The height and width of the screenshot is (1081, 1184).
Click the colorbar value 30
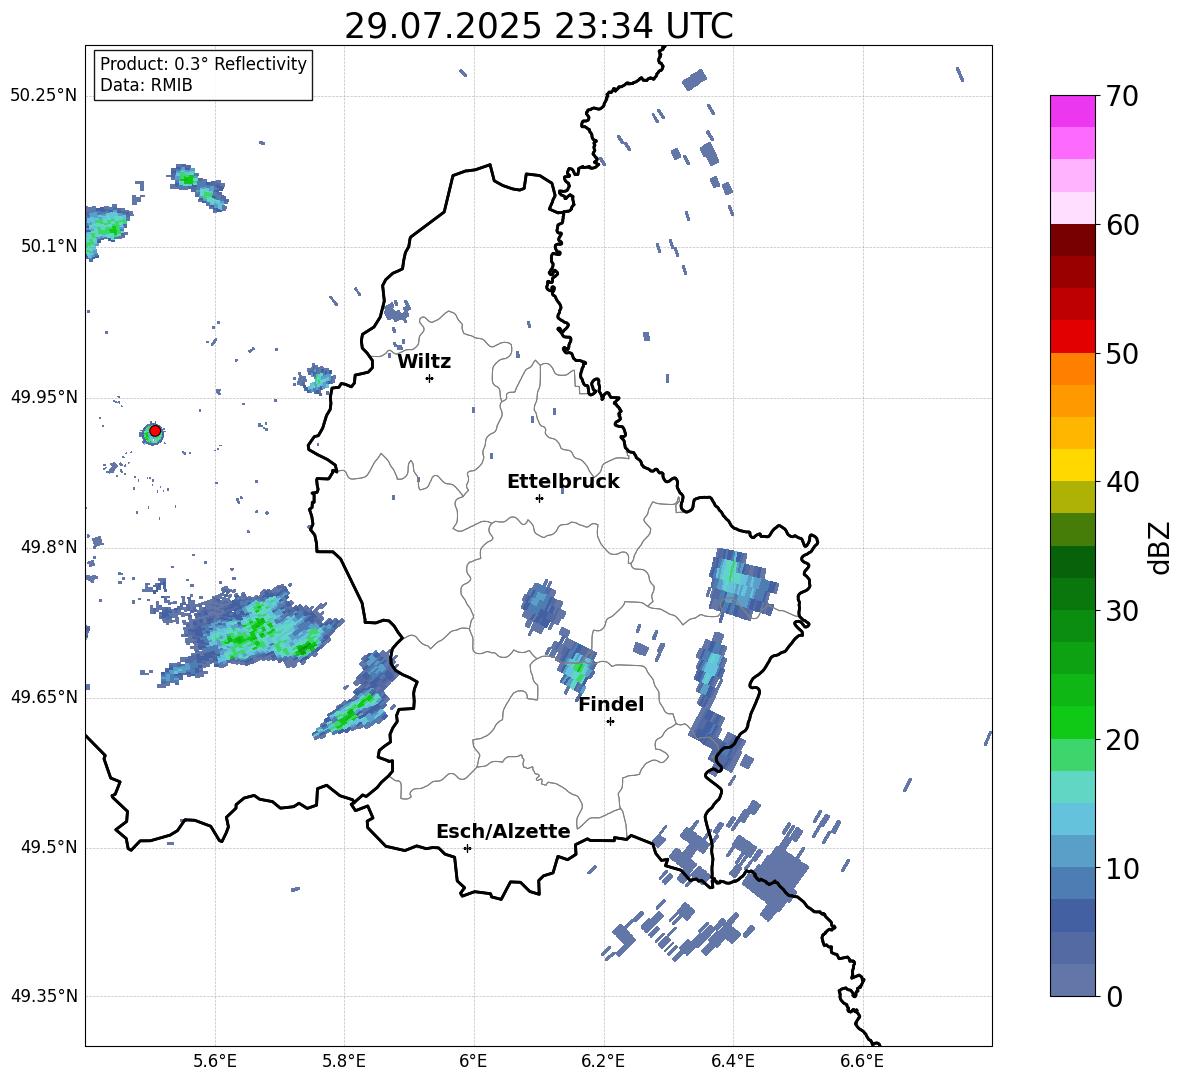1122,611
